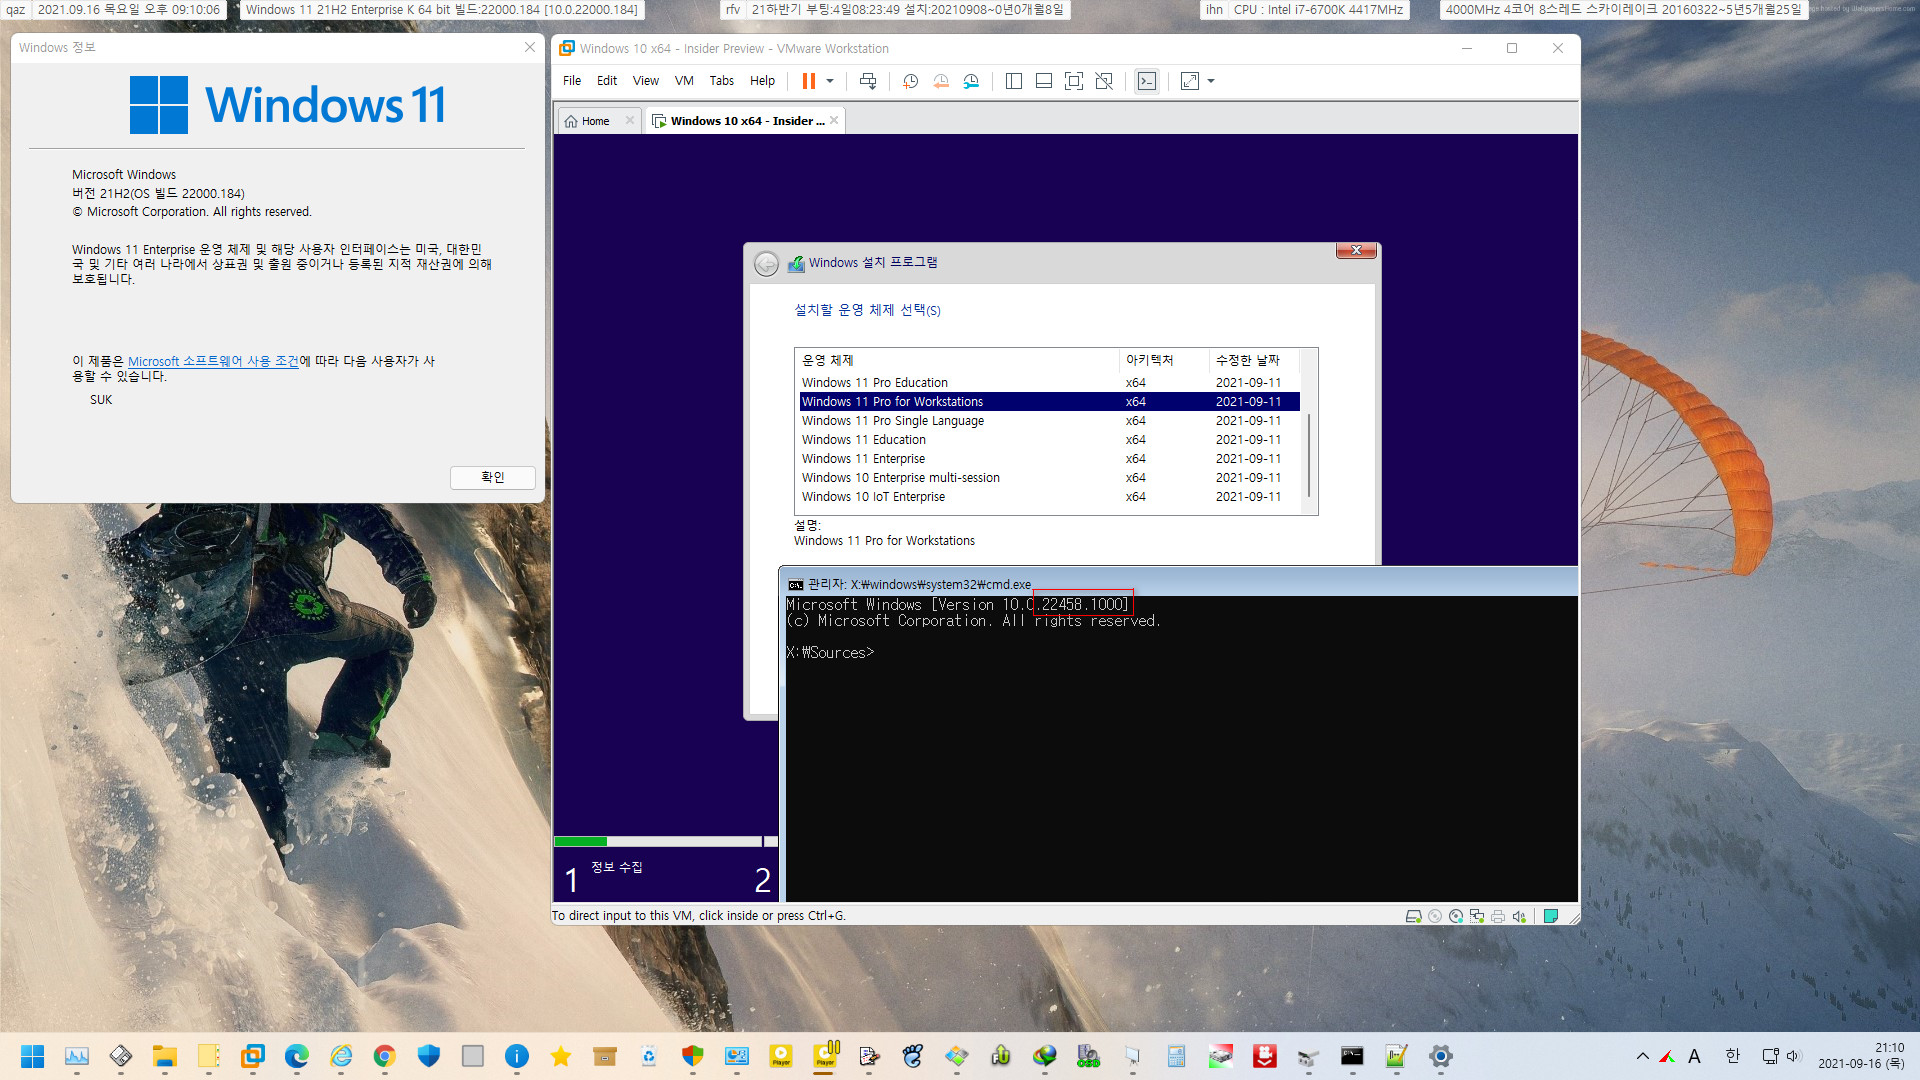This screenshot has width=1920, height=1080.
Task: Close the Windows 설치 프로그램 setup dialog
Action: [x=1357, y=250]
